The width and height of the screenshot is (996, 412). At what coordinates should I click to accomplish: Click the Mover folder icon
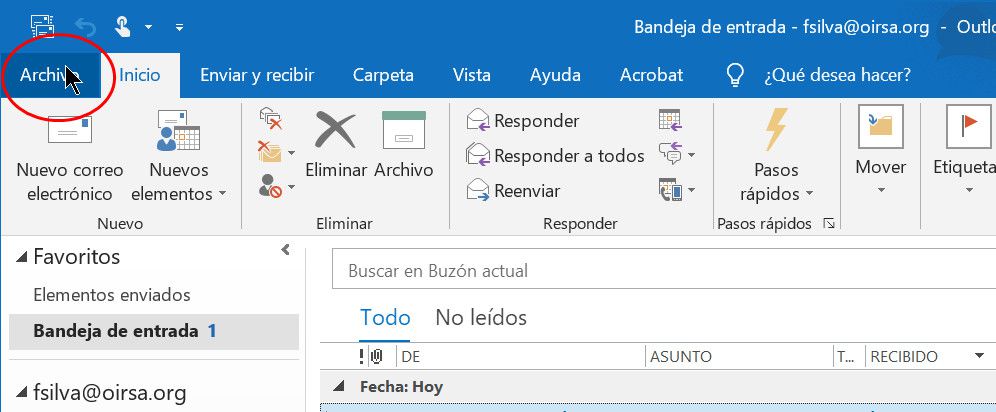coord(880,127)
